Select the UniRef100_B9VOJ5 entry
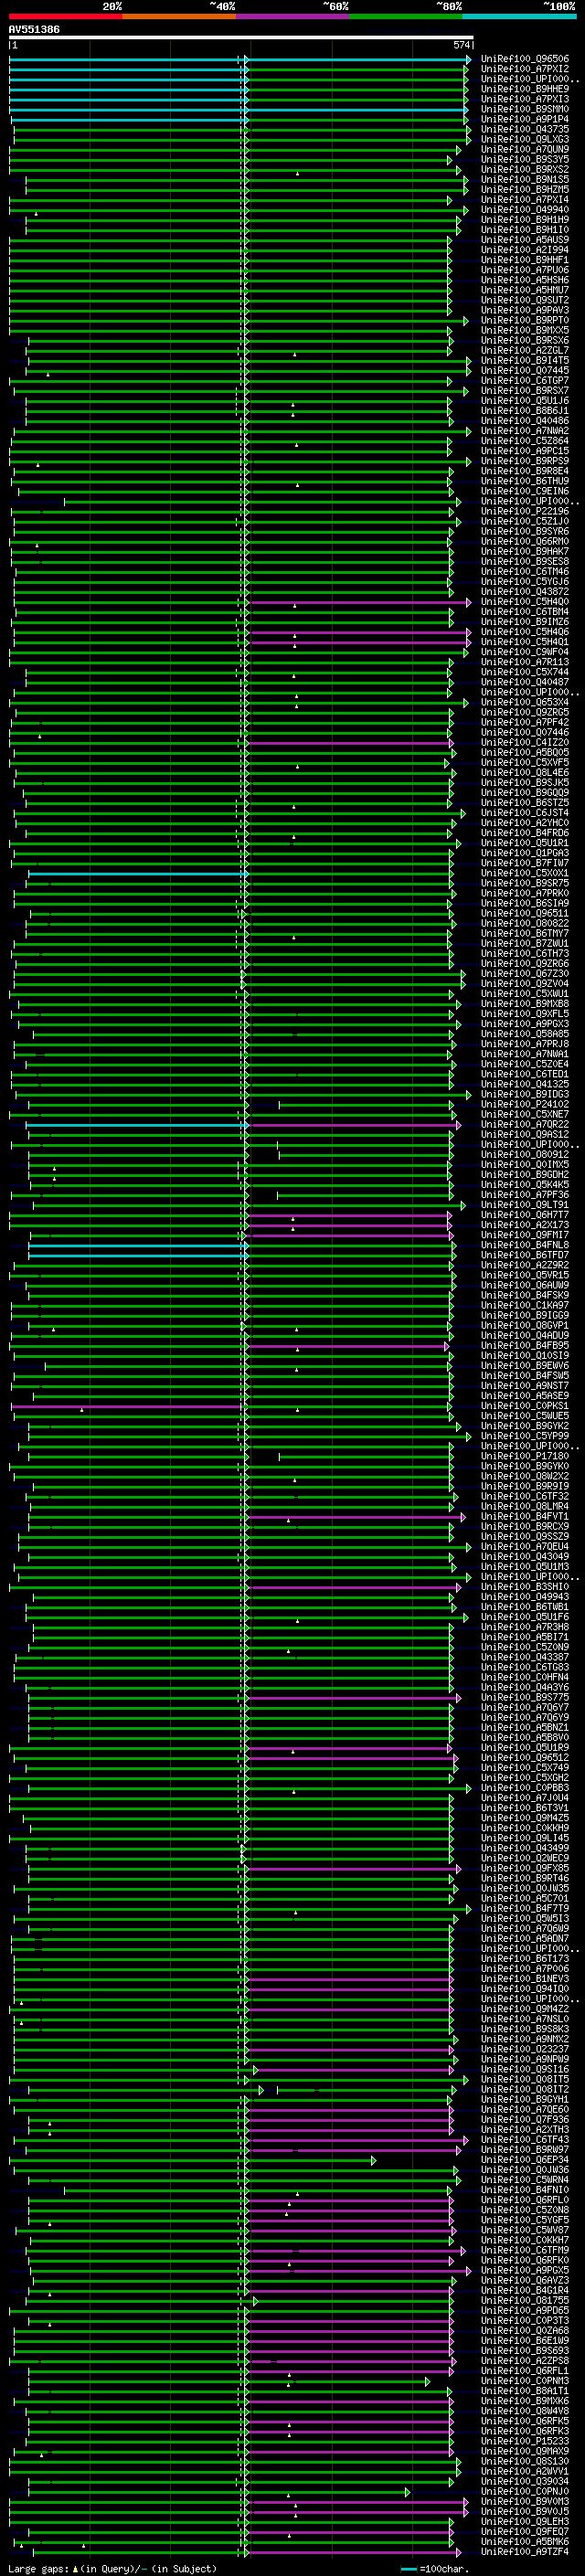The width and height of the screenshot is (585, 2576). pos(525,2511)
